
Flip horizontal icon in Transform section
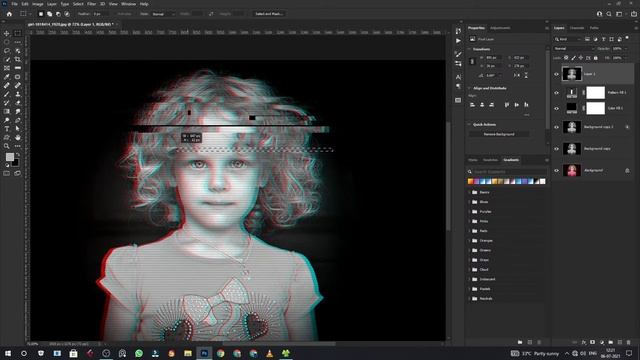517,76
